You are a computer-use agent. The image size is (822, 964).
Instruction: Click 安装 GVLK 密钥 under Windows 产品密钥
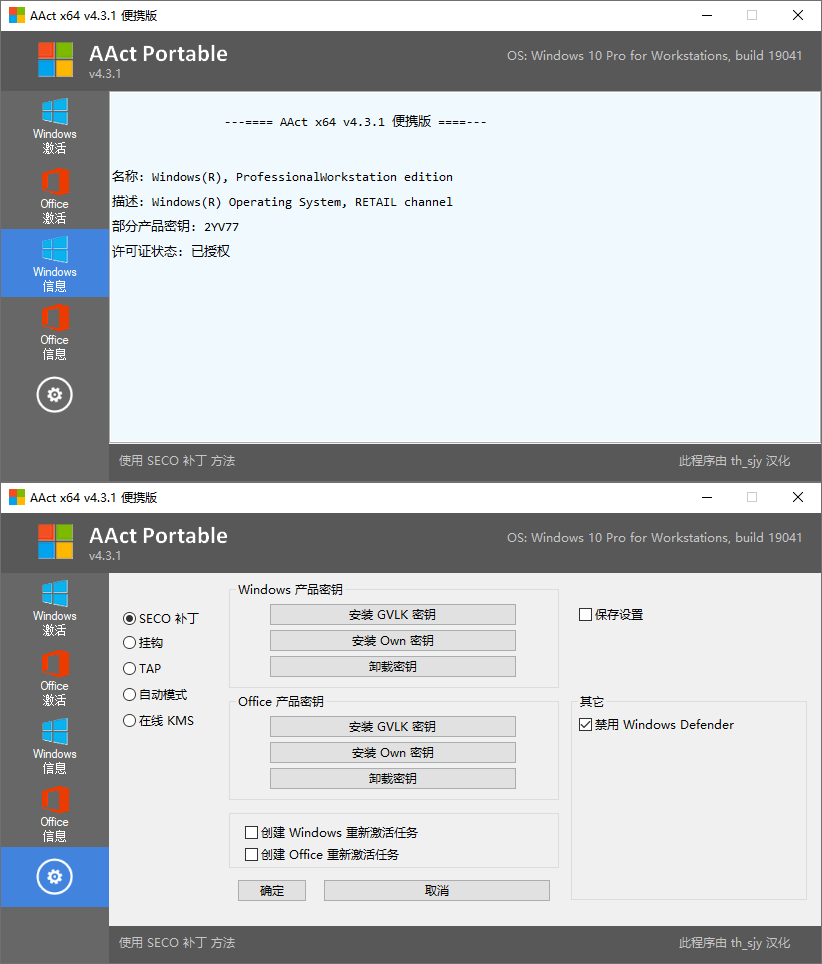pyautogui.click(x=393, y=615)
